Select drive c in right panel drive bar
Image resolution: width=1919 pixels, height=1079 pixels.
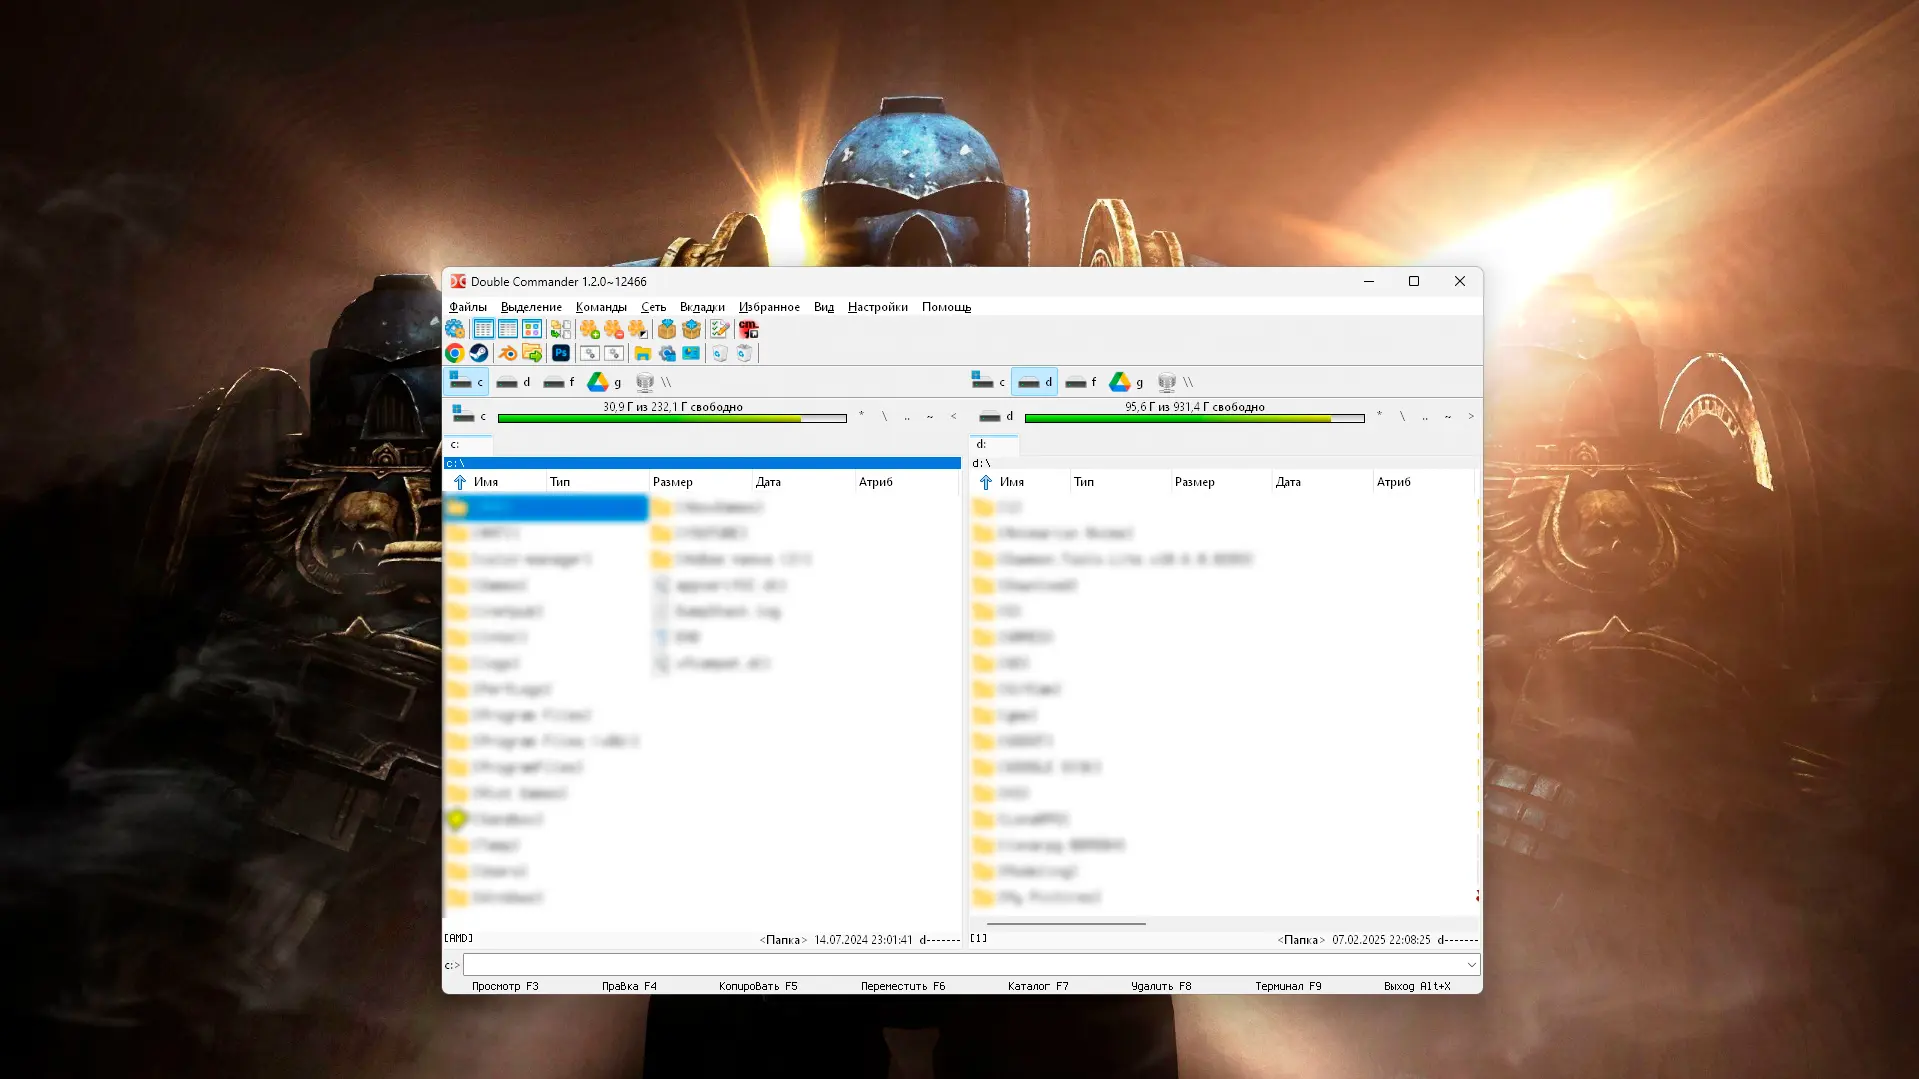(989, 382)
